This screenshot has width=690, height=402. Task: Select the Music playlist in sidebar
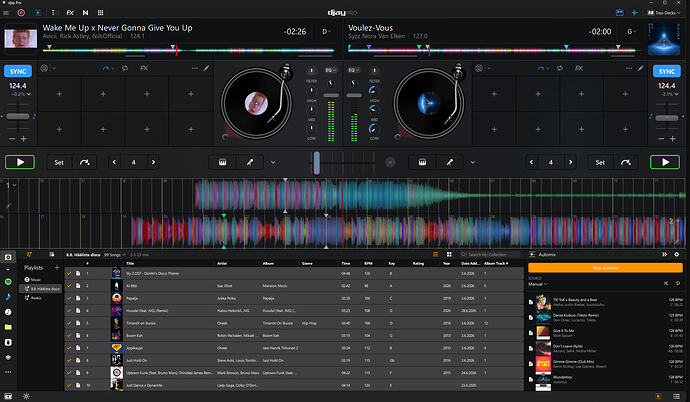click(x=33, y=280)
